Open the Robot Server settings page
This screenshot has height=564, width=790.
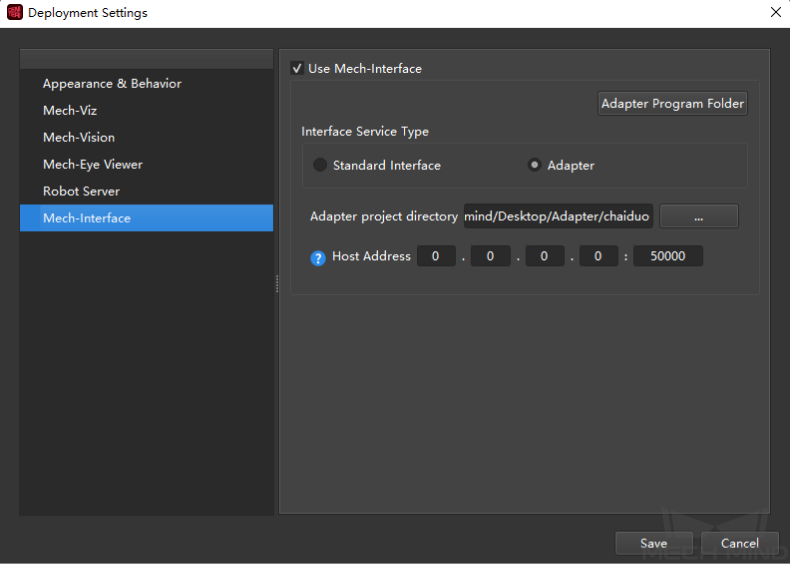click(x=146, y=191)
